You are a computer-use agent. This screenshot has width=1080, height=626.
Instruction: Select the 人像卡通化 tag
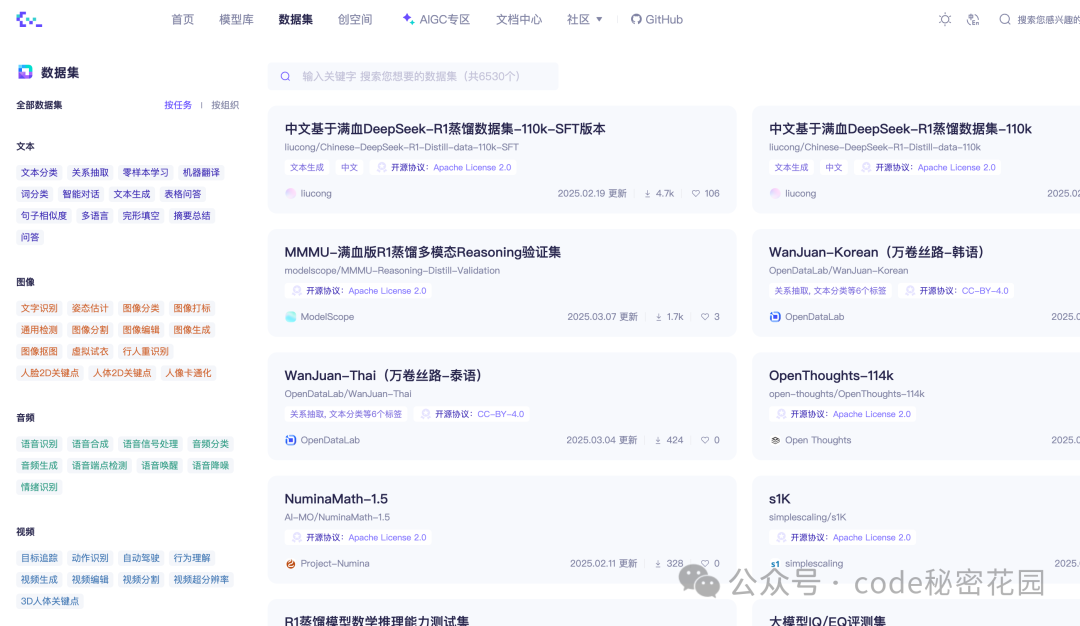point(188,373)
